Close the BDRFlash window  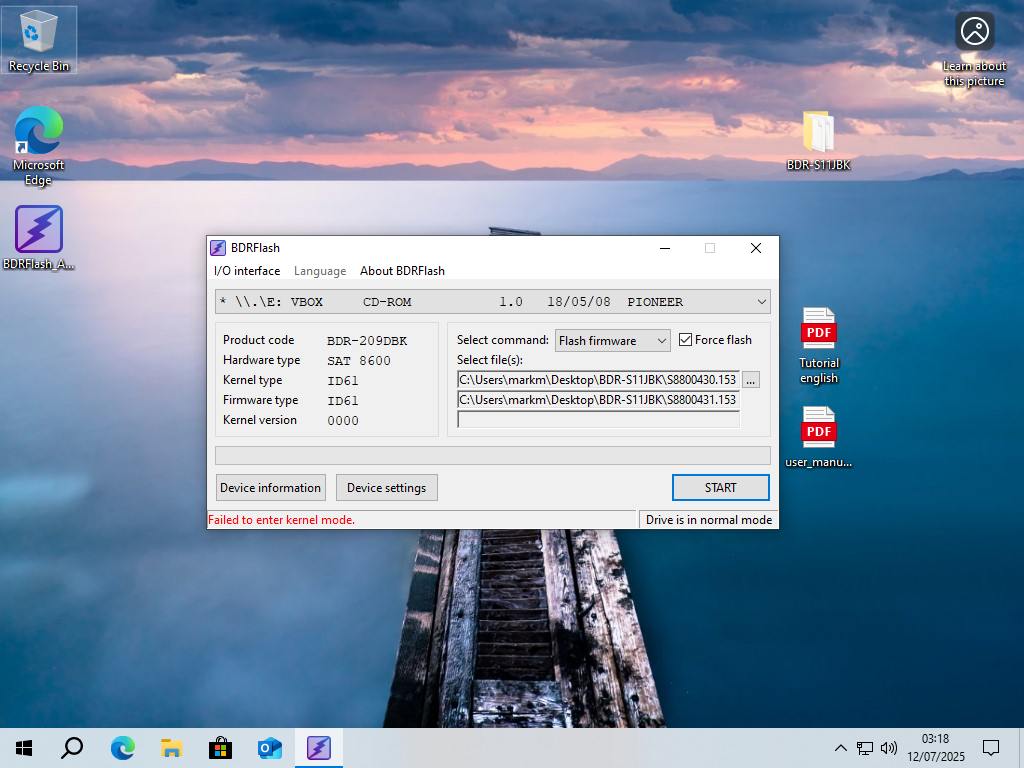[x=756, y=248]
